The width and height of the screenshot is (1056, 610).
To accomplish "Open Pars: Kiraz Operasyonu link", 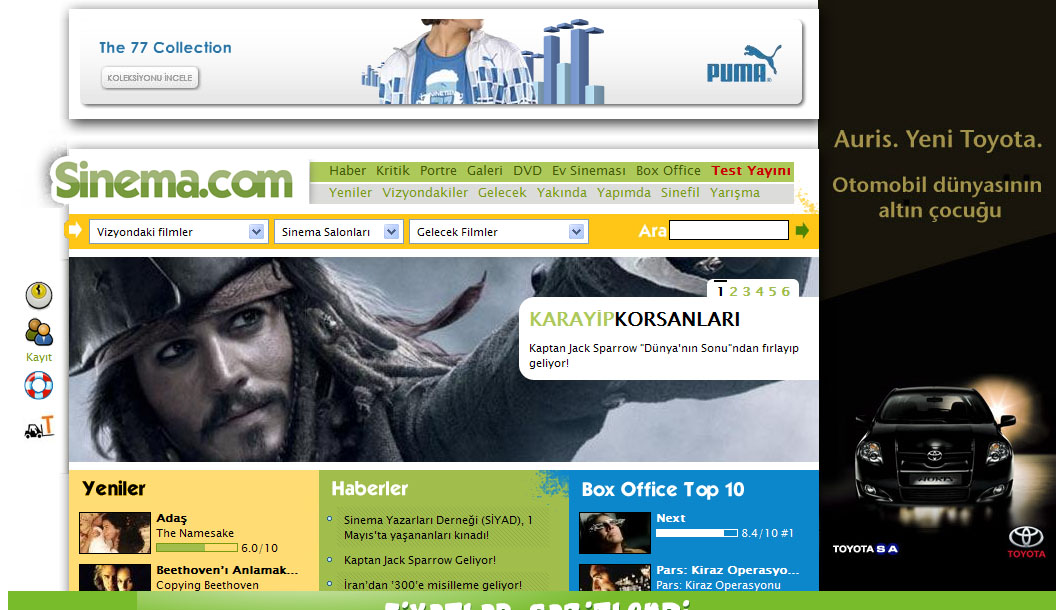I will 727,570.
